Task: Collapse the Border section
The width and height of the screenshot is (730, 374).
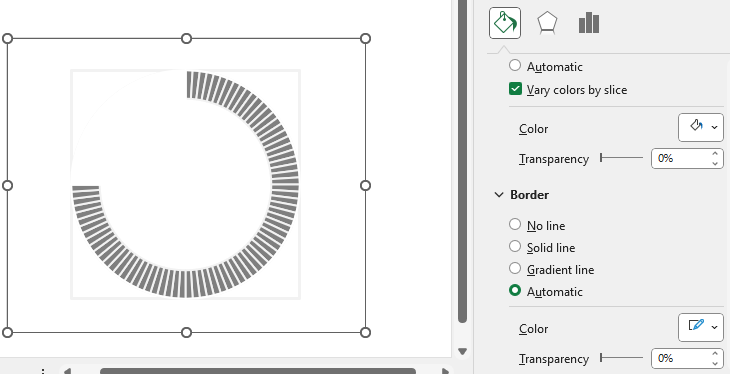Action: (x=499, y=195)
